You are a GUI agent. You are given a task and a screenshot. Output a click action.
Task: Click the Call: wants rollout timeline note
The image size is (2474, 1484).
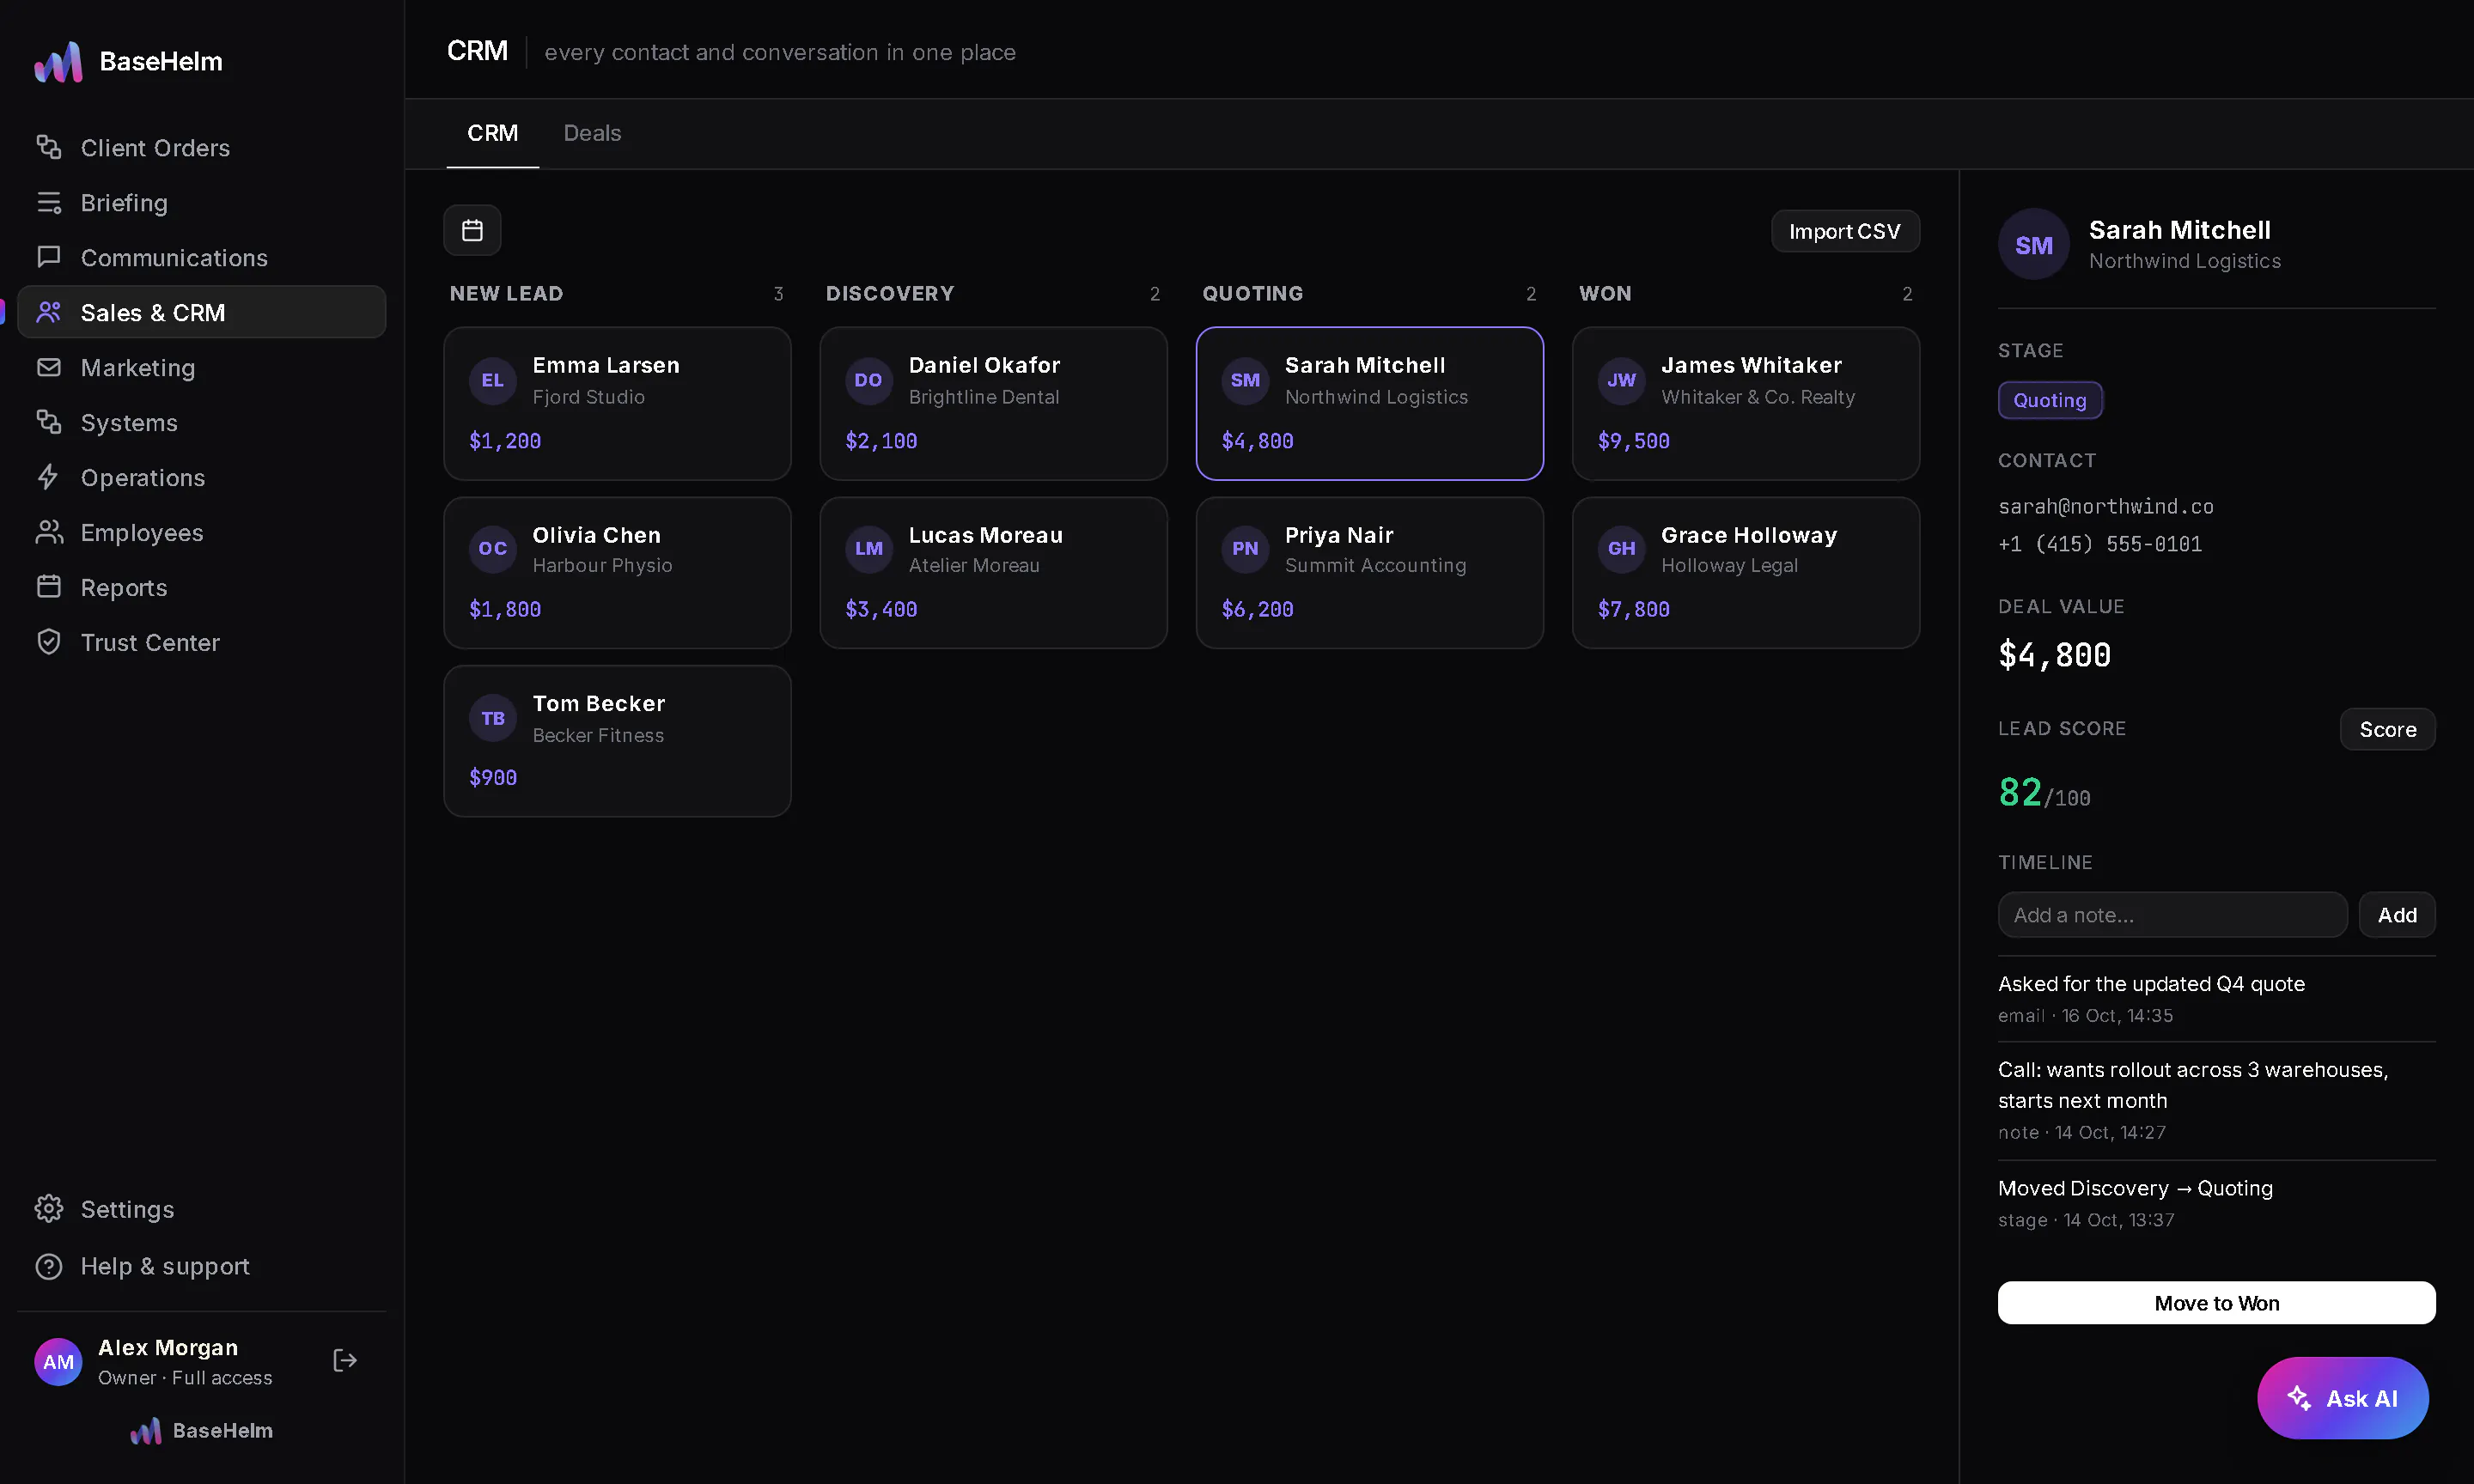pos(2216,1100)
